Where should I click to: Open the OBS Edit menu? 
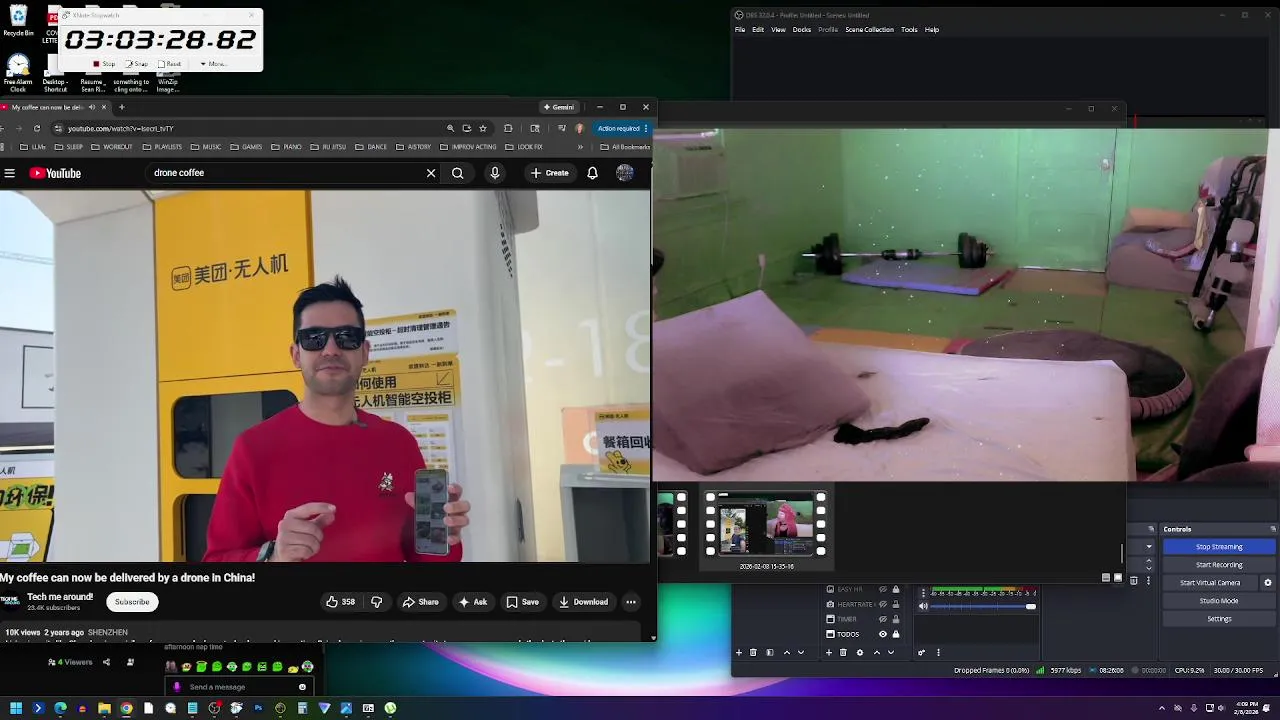(758, 30)
